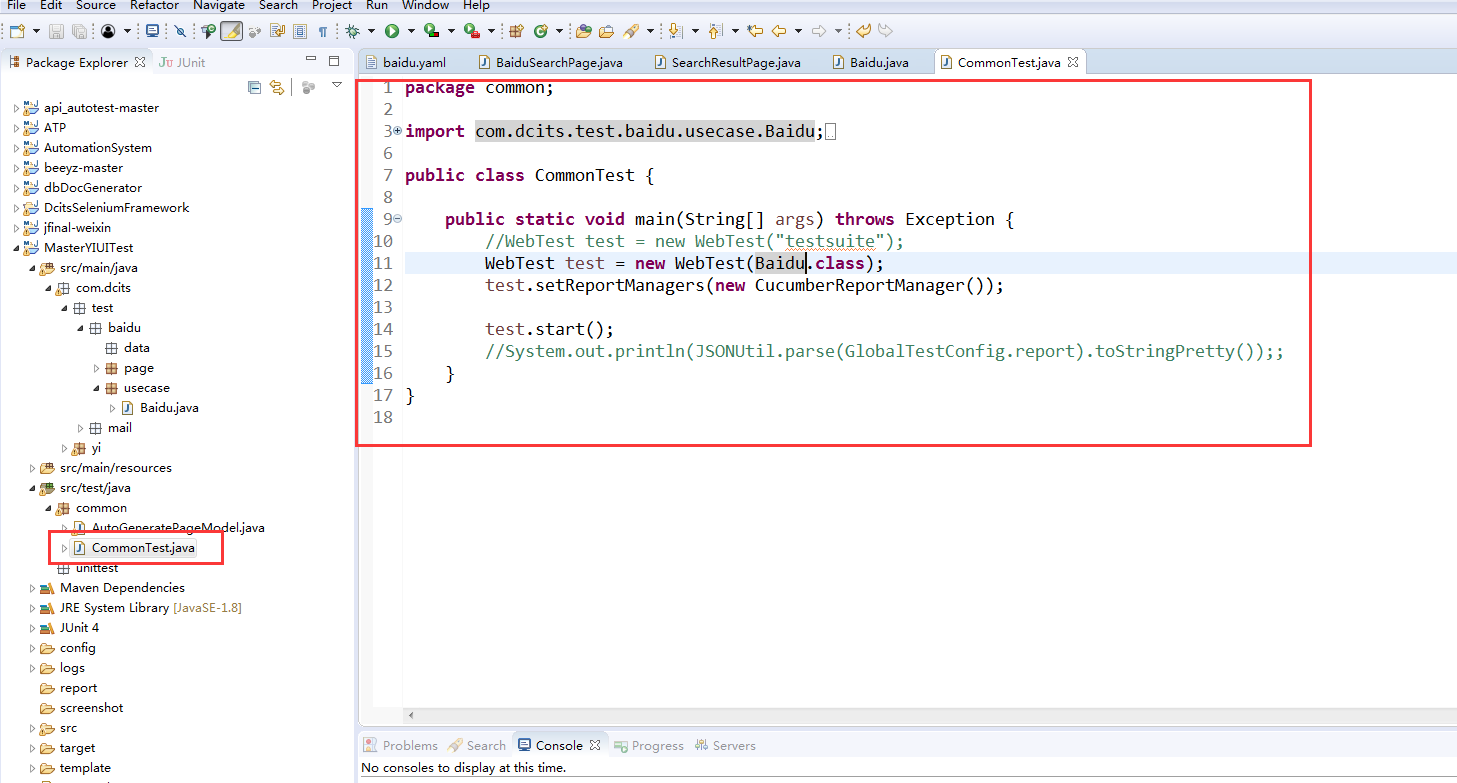The width and height of the screenshot is (1457, 783).
Task: Open the Run button dropdown arrow
Action: tap(411, 32)
